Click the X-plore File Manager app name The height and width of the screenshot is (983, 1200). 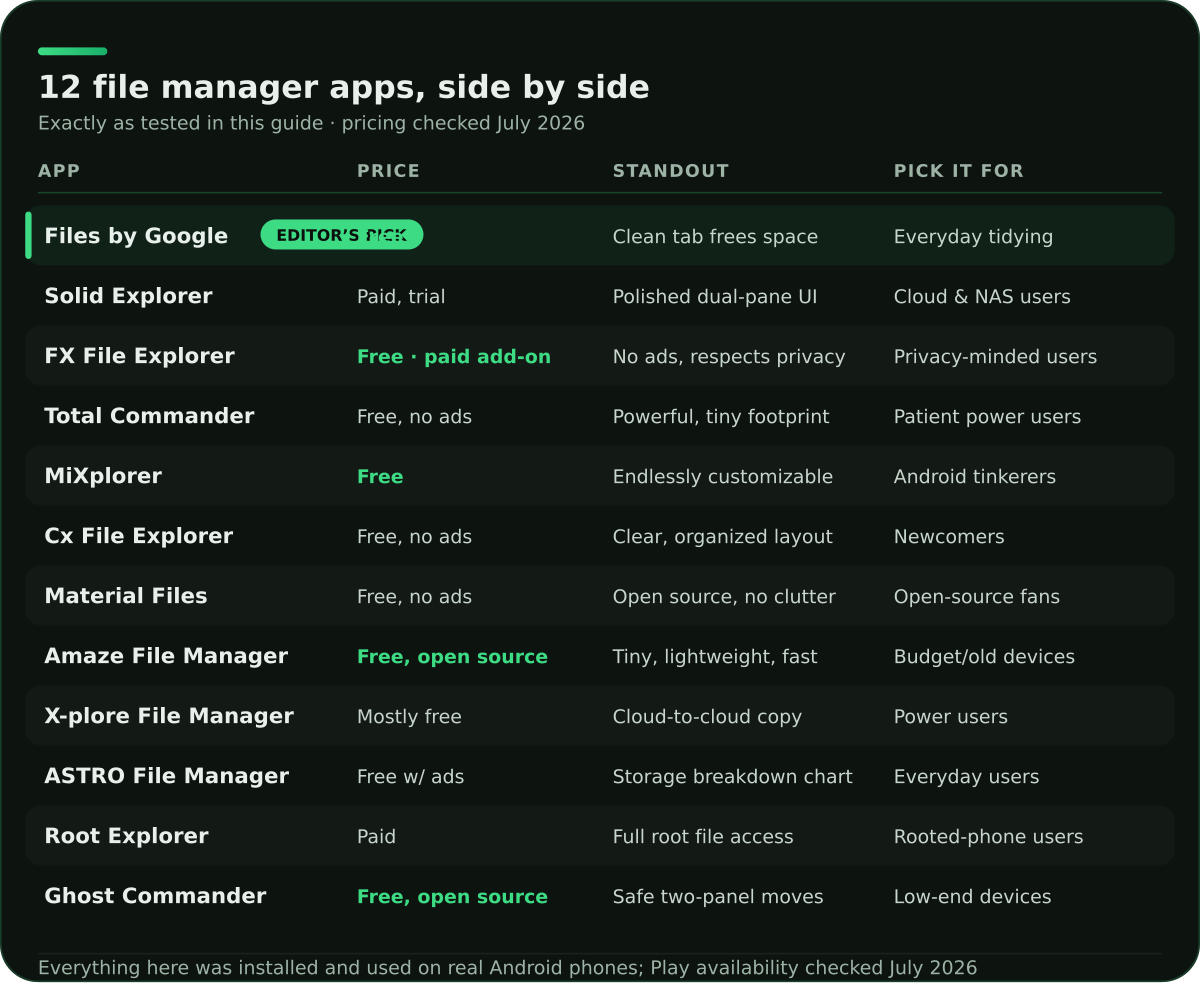tap(169, 716)
